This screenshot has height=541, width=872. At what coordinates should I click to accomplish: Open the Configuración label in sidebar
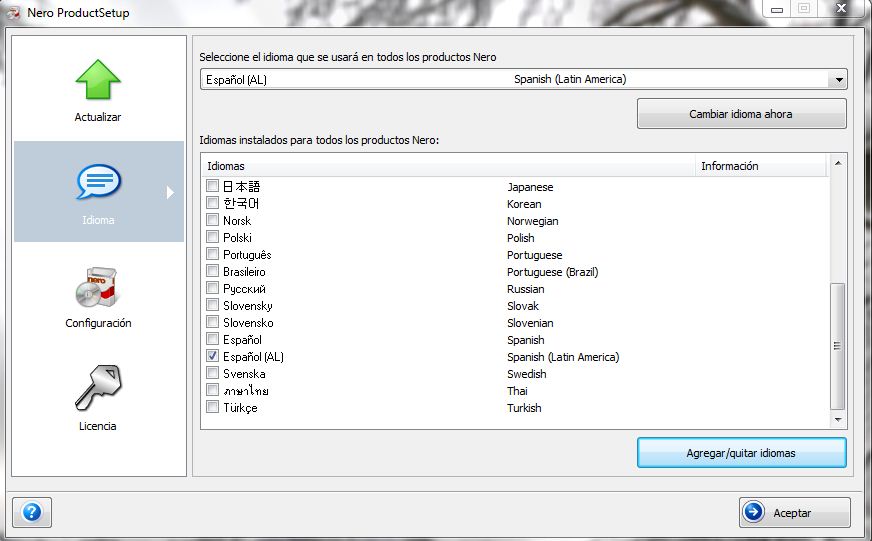tap(98, 323)
